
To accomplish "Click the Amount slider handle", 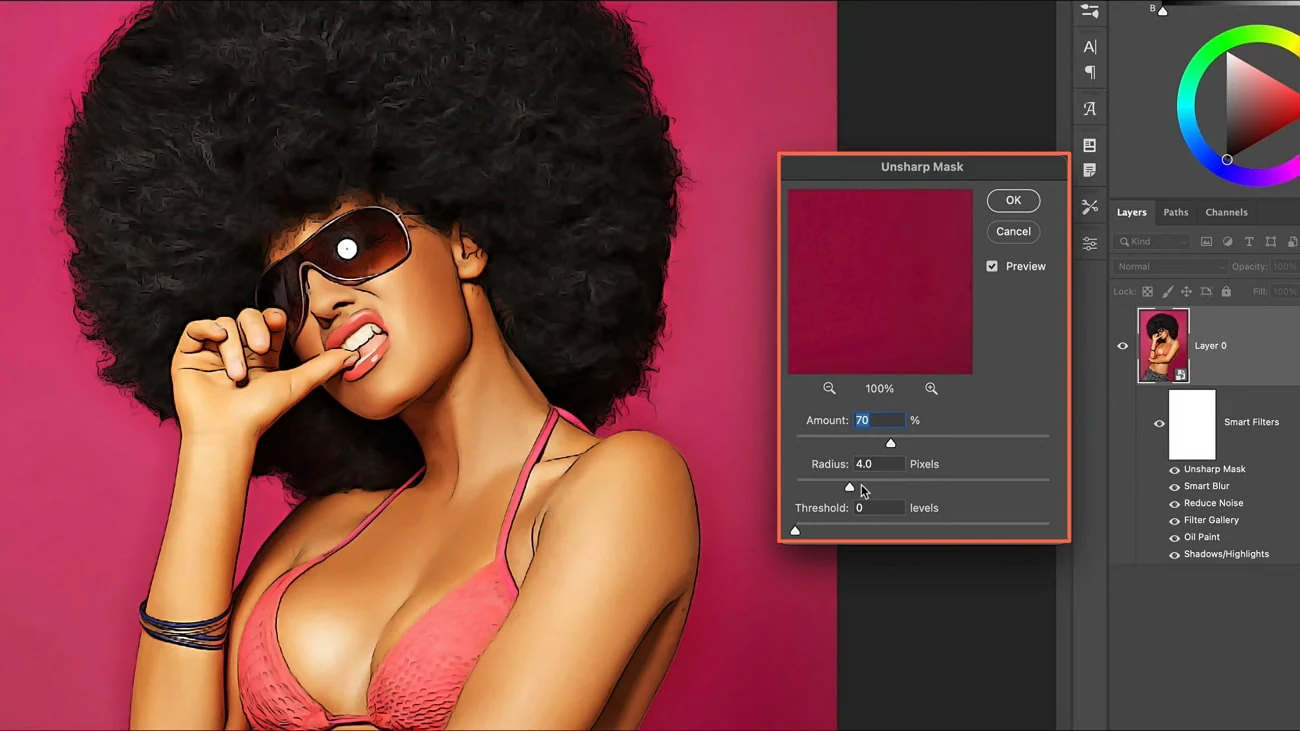I will (890, 443).
